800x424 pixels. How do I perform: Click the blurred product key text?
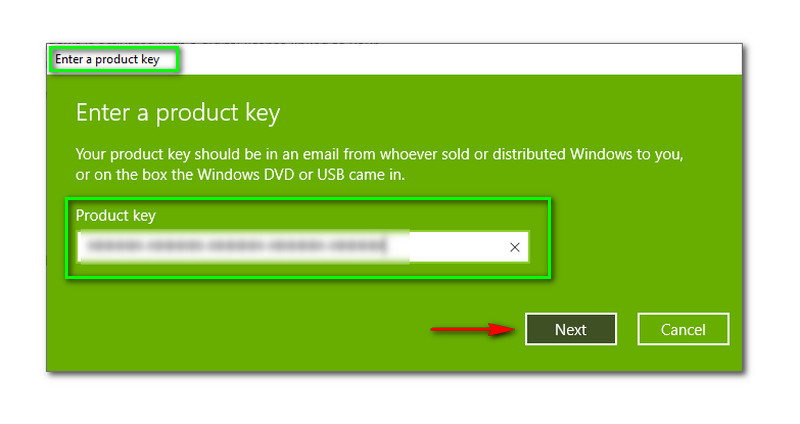[235, 246]
